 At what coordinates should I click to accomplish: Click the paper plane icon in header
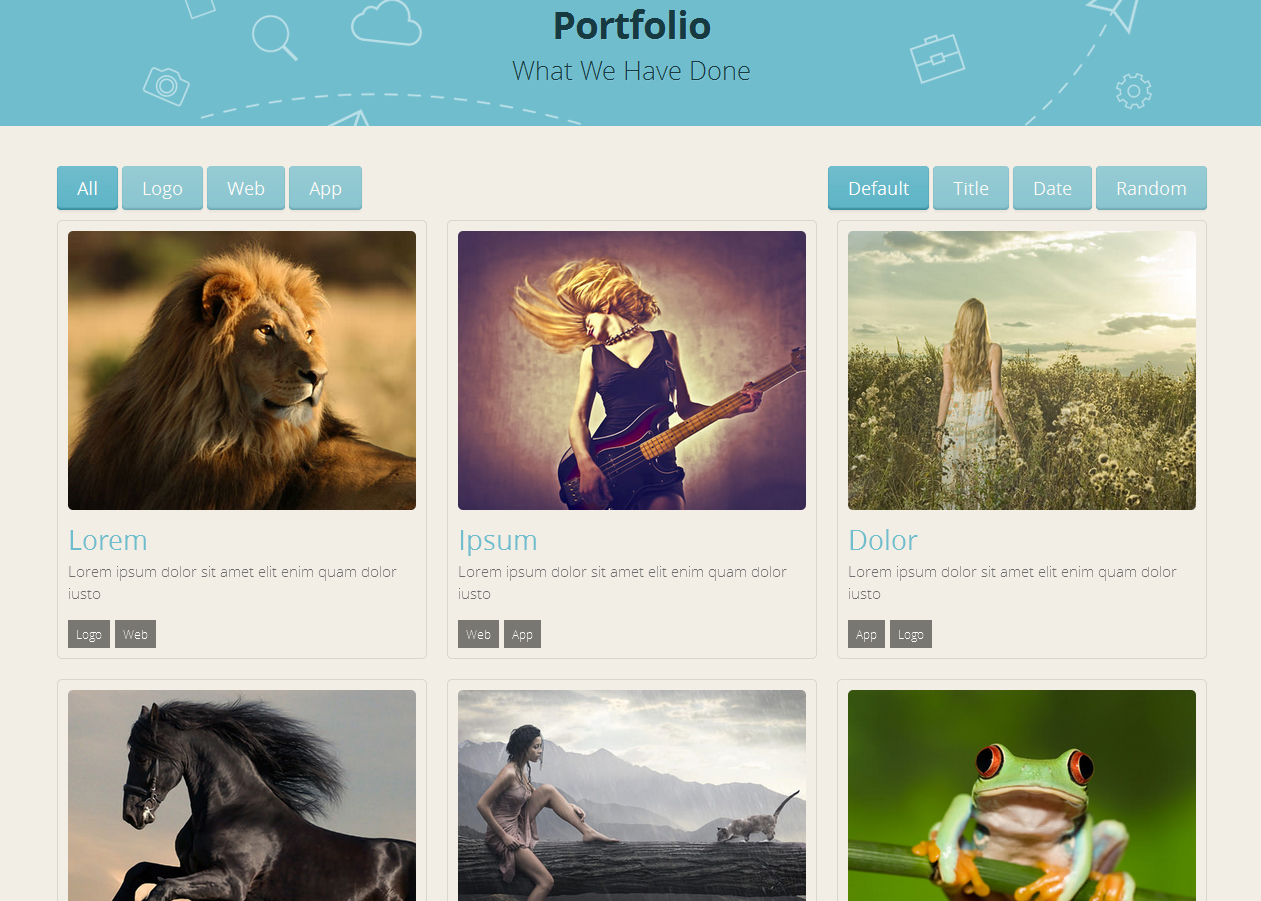(1118, 13)
